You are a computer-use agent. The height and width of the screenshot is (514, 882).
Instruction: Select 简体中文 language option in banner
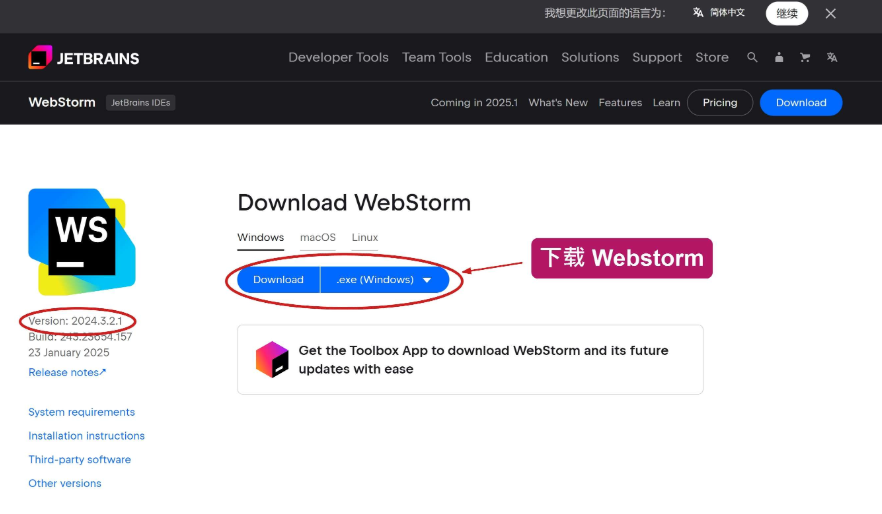click(719, 12)
